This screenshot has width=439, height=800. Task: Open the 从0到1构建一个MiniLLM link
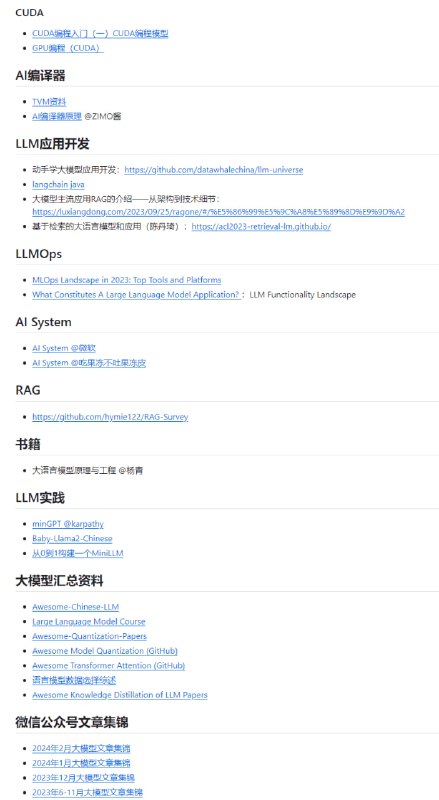pos(78,553)
